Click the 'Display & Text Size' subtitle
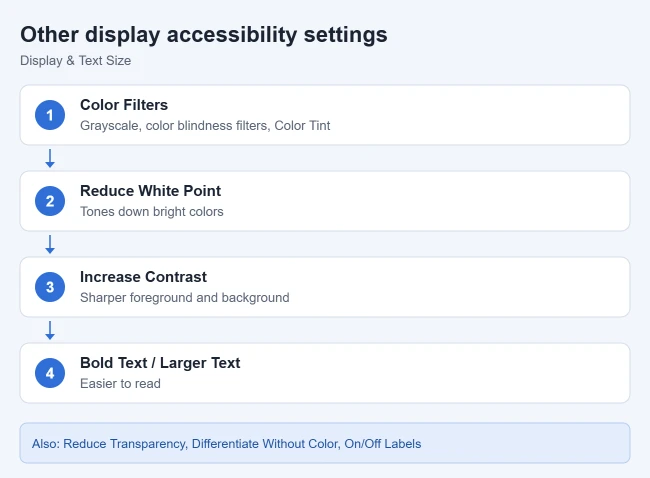Screen dimensions: 650x478 click(x=75, y=61)
